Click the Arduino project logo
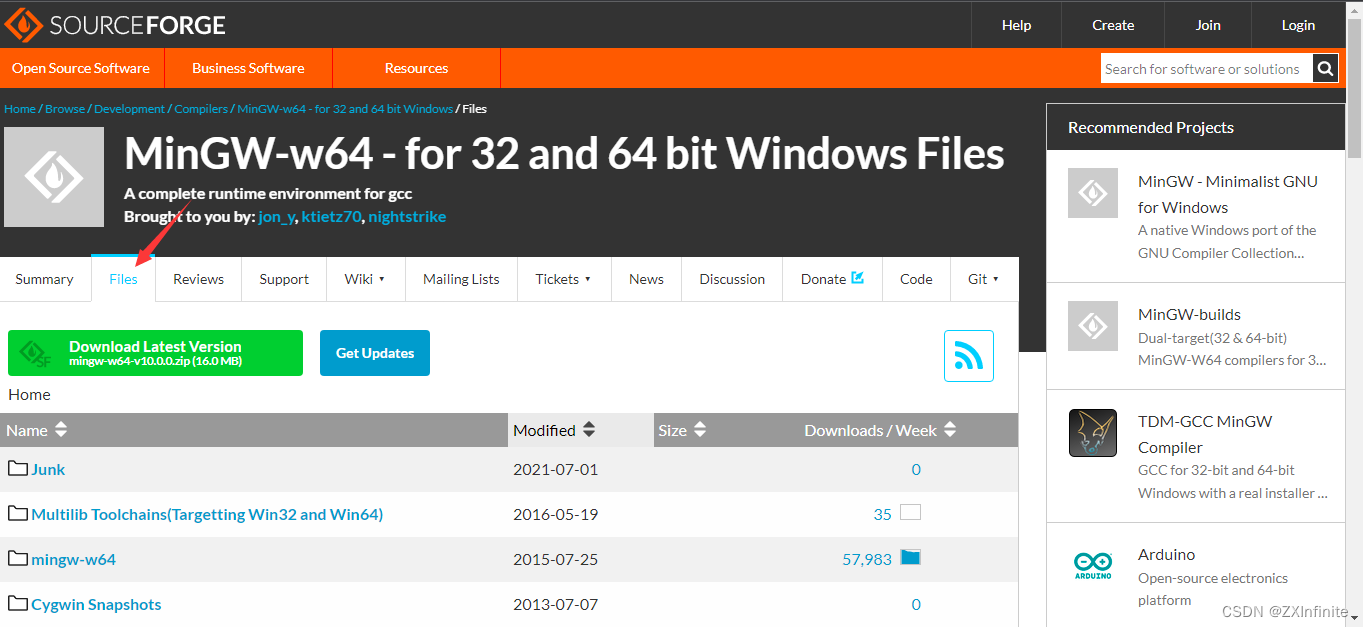Viewport: 1363px width, 627px height. pos(1093,566)
